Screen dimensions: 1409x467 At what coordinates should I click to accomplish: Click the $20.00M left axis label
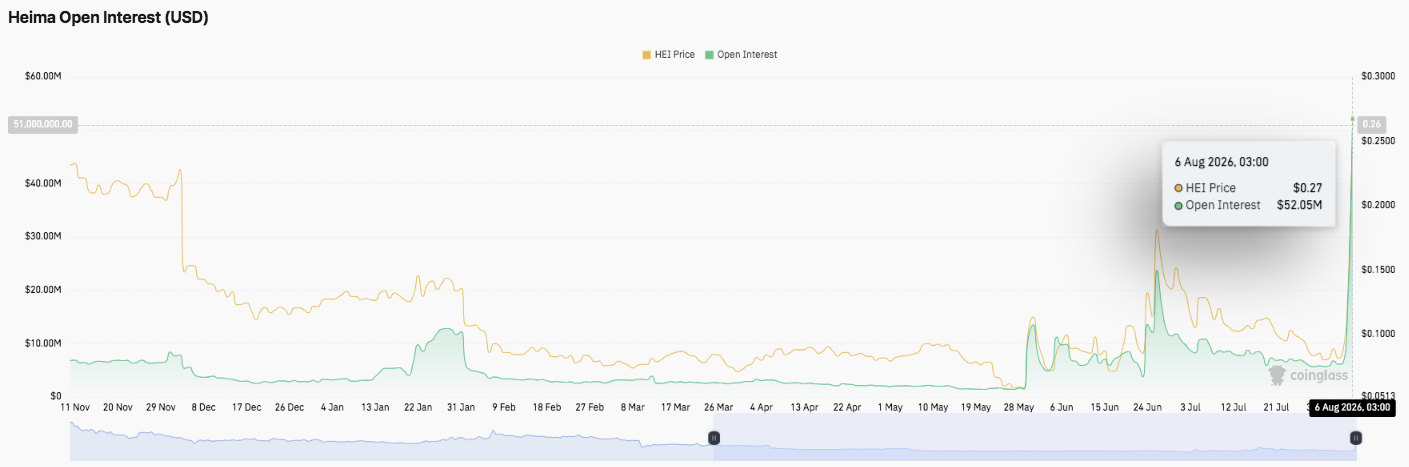point(44,290)
